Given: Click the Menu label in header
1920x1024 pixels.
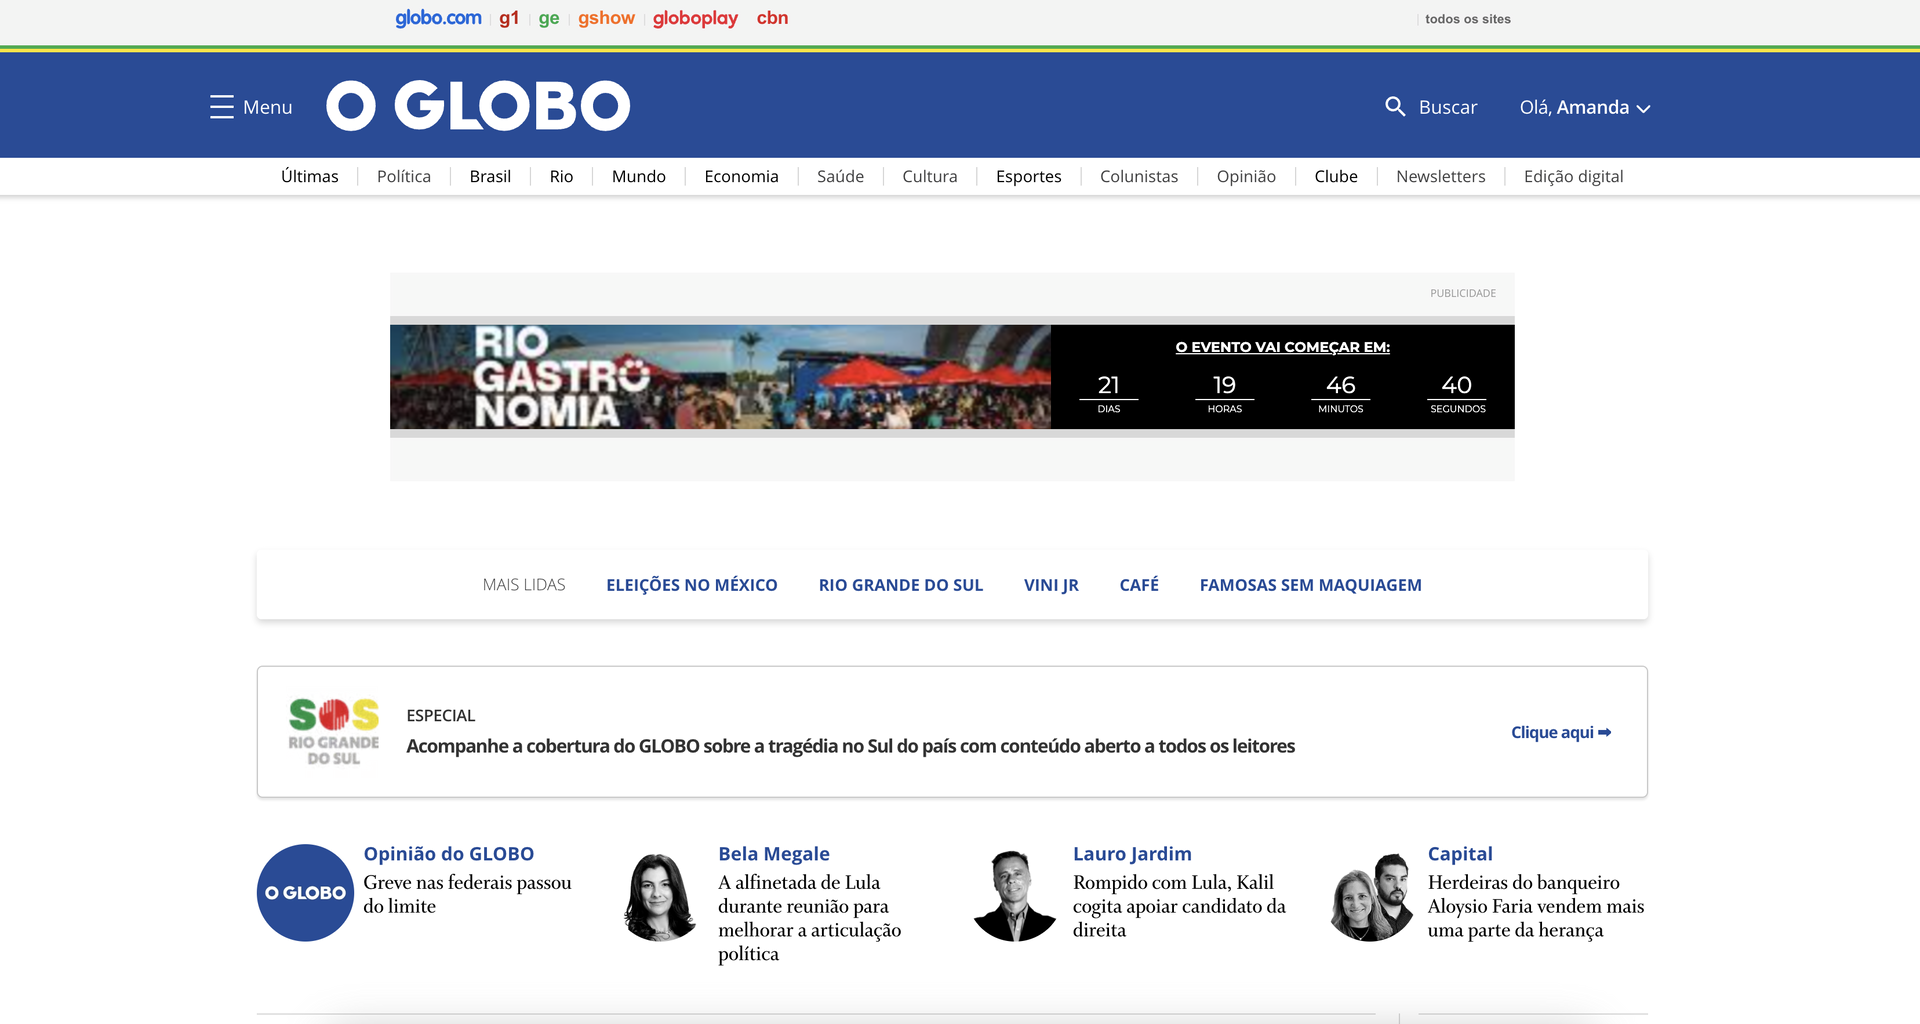Looking at the screenshot, I should [268, 107].
